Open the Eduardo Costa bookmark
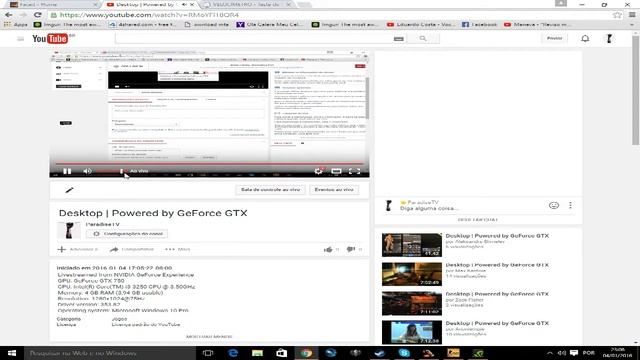The width and height of the screenshot is (640, 360). [x=421, y=24]
